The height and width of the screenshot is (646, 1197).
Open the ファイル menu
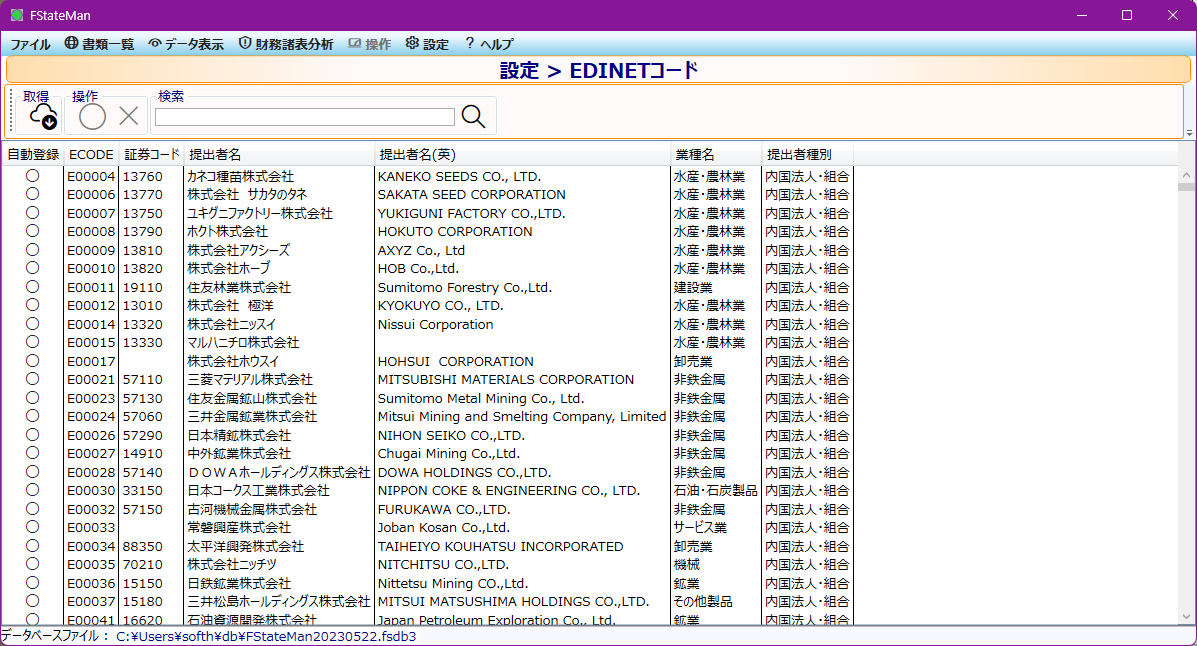(31, 44)
